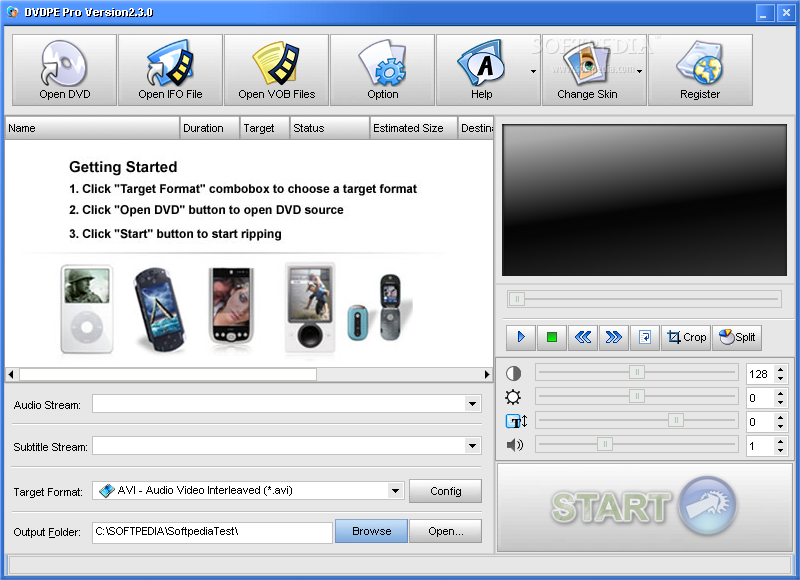Open the Target Format combobox
This screenshot has width=800, height=580.
click(248, 491)
